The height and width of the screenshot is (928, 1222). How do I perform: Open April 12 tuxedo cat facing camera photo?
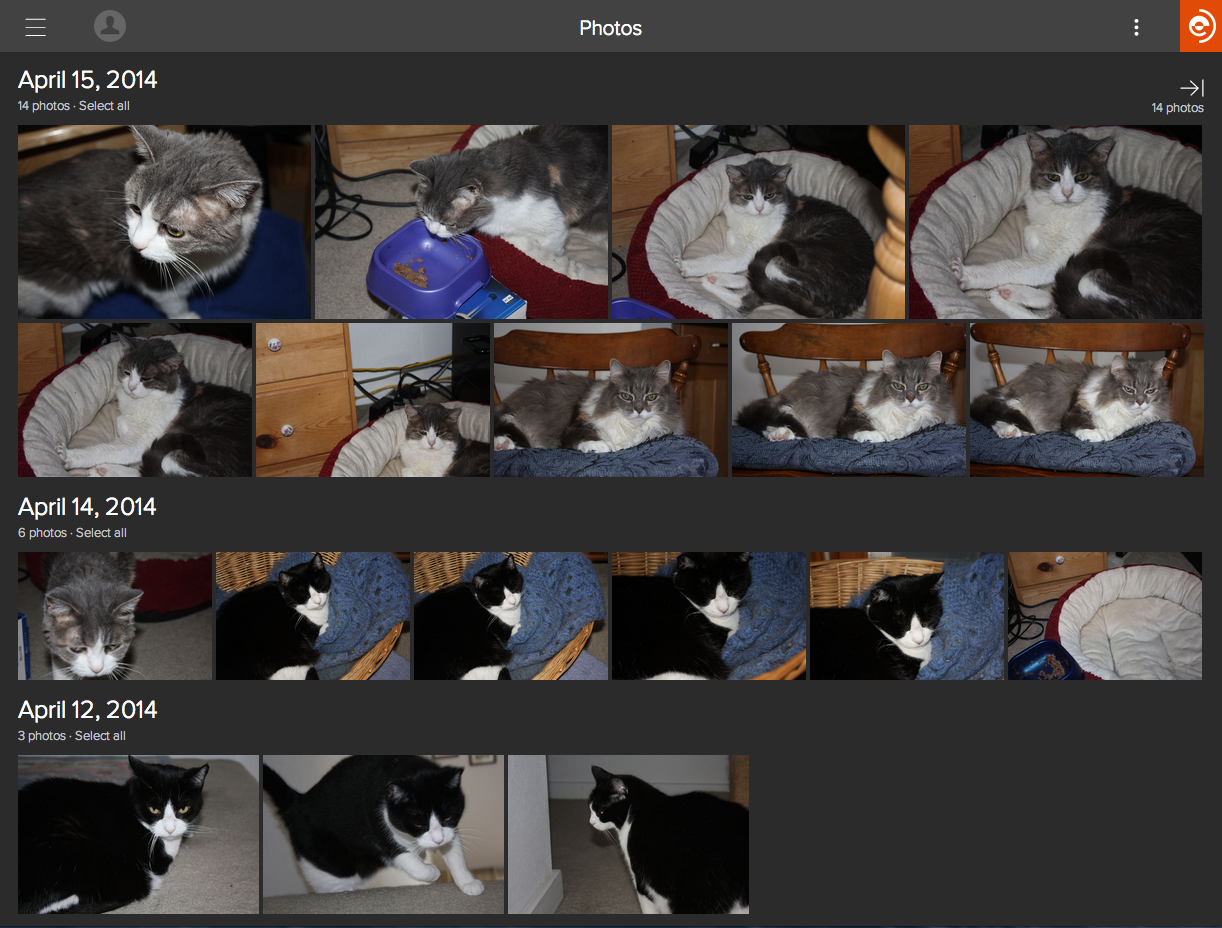click(138, 834)
